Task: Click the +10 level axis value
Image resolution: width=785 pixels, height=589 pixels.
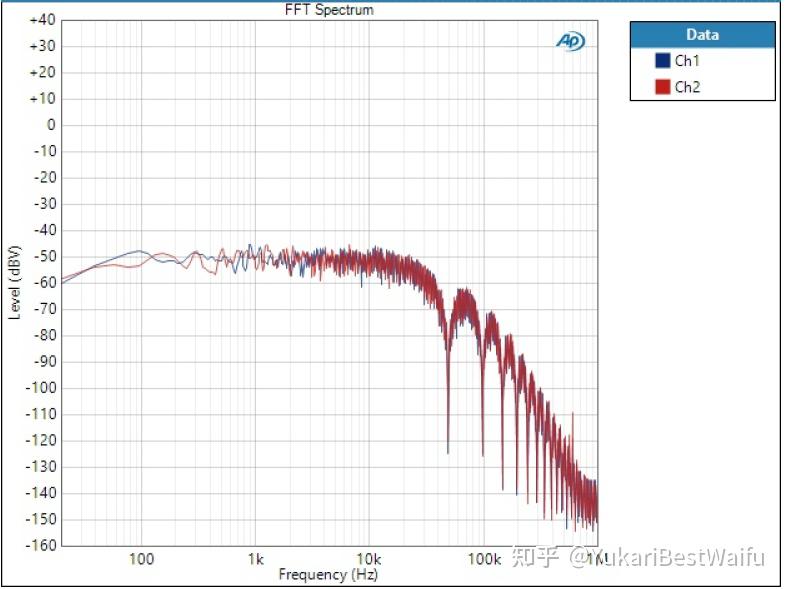Action: pyautogui.click(x=42, y=99)
